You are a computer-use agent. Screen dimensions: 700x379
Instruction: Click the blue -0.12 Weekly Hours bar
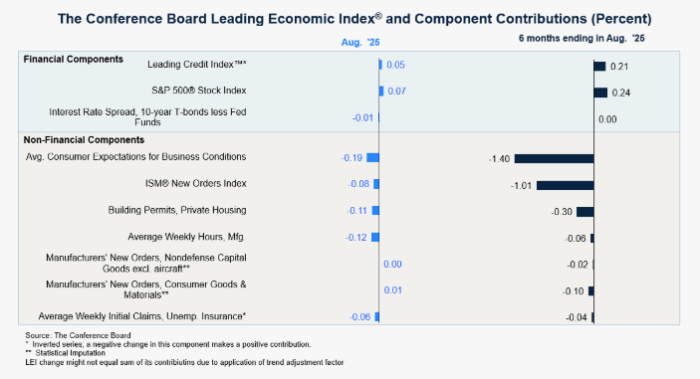pyautogui.click(x=375, y=237)
